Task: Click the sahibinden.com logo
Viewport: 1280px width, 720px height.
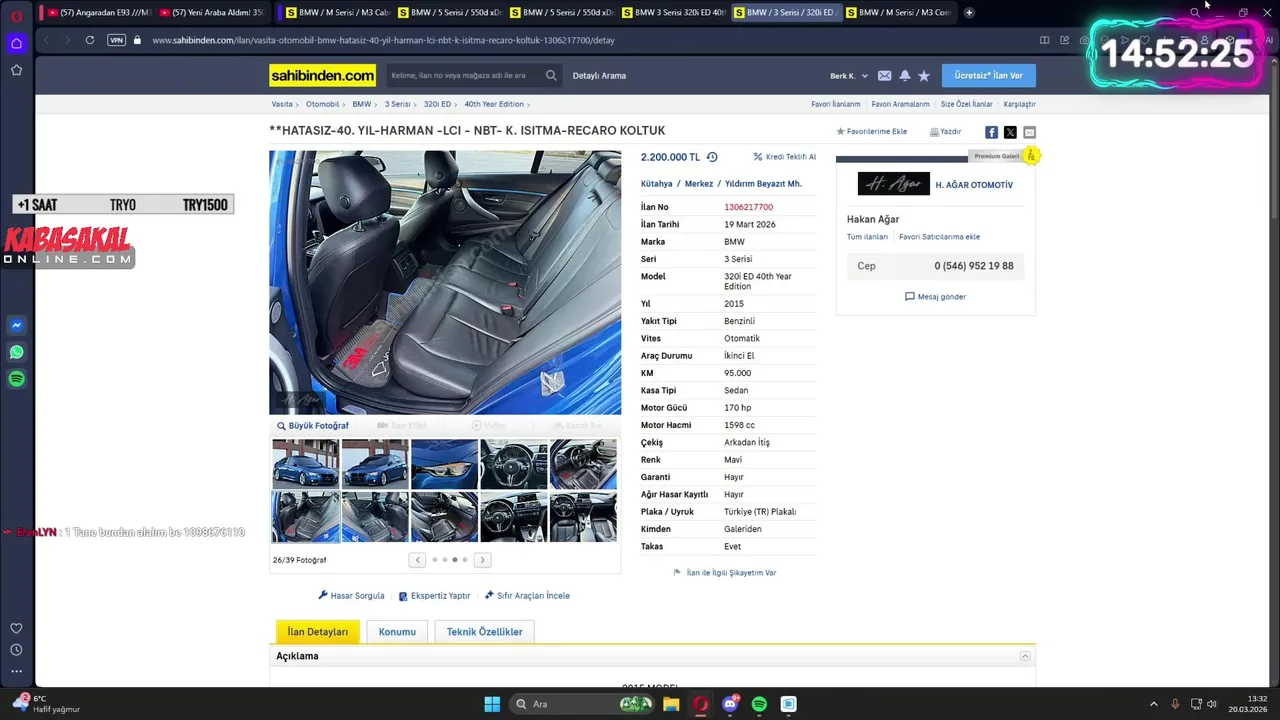Action: [322, 76]
